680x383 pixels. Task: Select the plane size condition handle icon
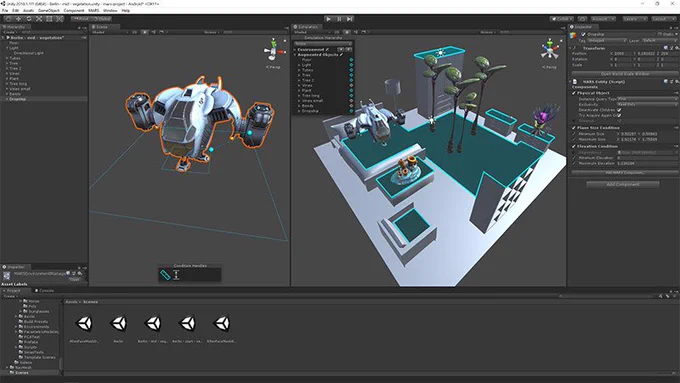[x=165, y=275]
